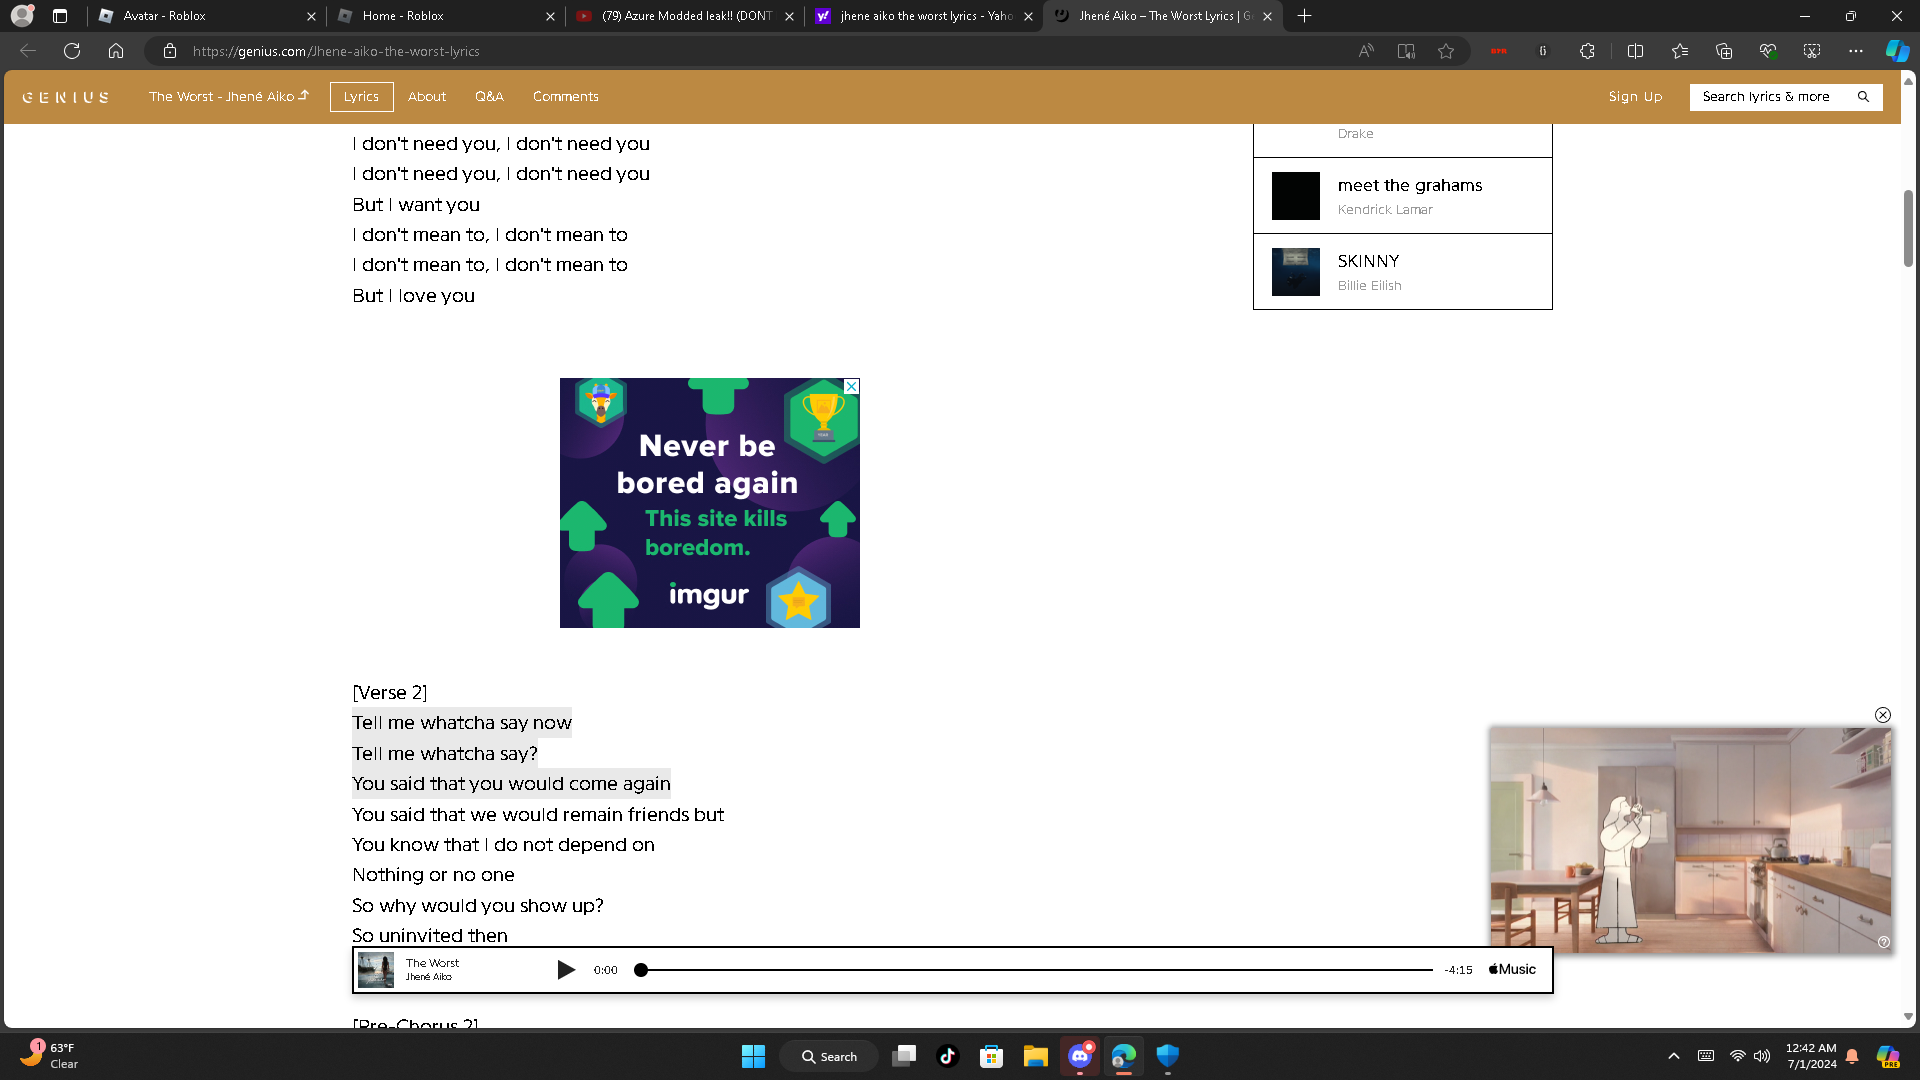The height and width of the screenshot is (1080, 1920).
Task: Start the Screenshot tool in toolbar
Action: 1812,51
